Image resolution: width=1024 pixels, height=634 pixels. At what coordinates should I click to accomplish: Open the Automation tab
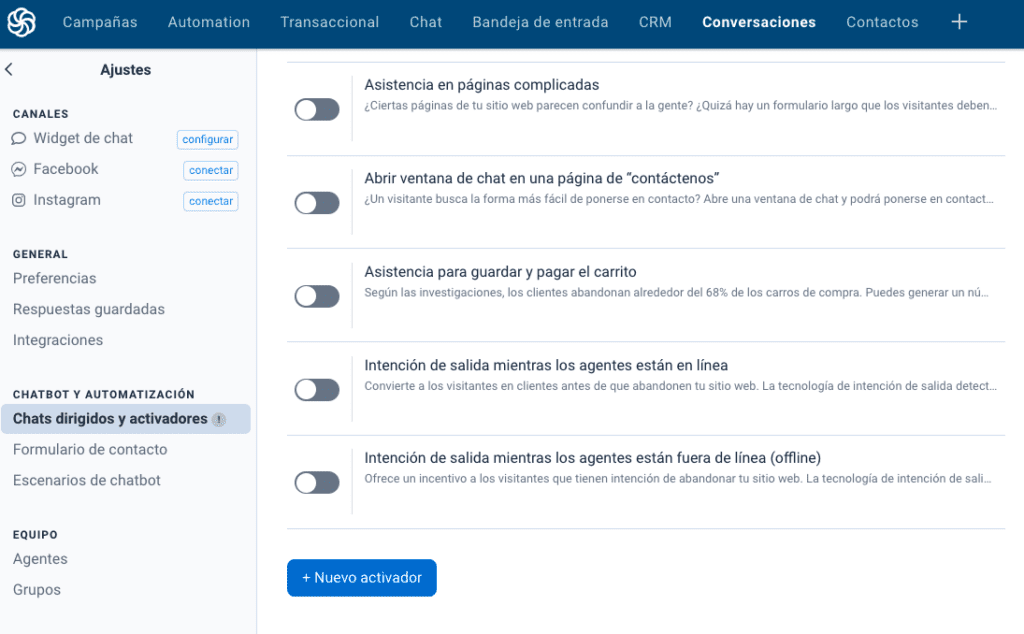click(209, 22)
